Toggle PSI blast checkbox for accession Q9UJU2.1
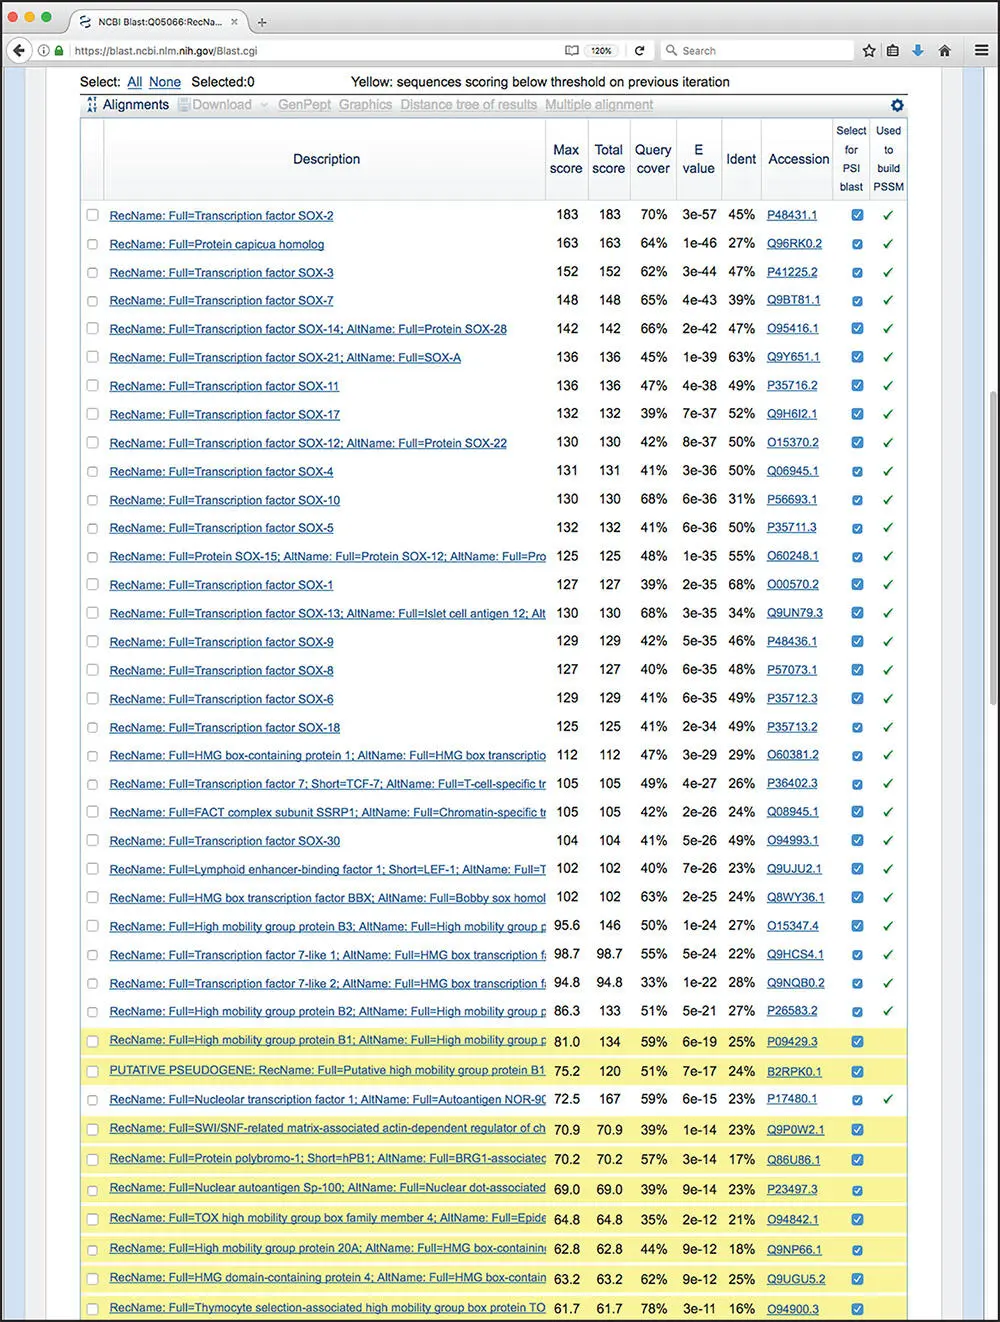 857,869
